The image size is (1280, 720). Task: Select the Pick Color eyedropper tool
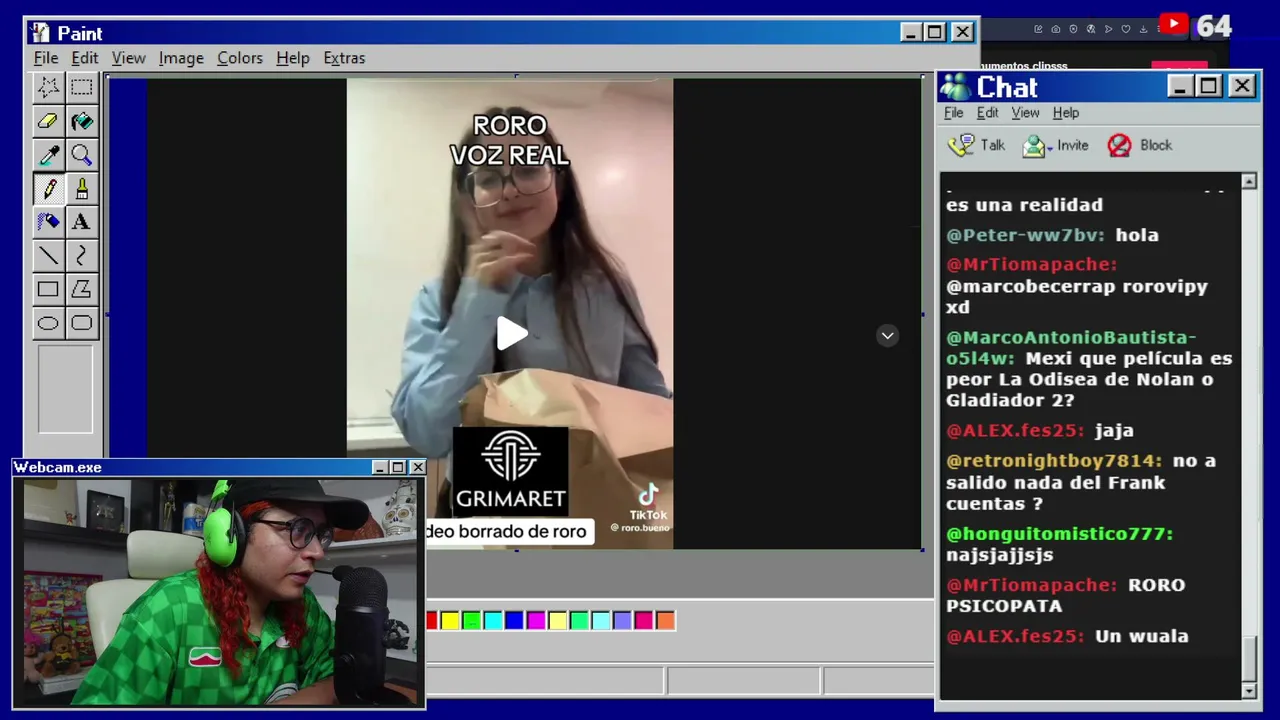[47, 155]
